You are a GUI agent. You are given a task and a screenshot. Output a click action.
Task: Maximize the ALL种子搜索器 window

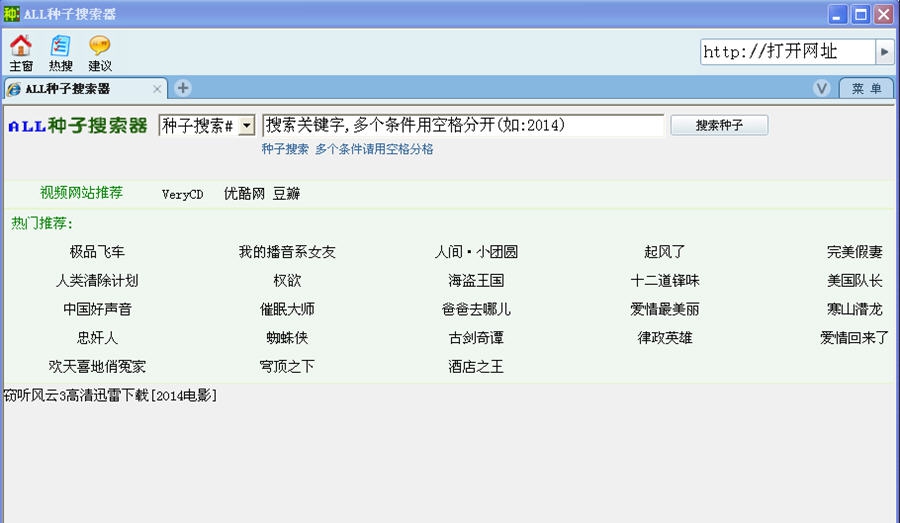(x=861, y=14)
